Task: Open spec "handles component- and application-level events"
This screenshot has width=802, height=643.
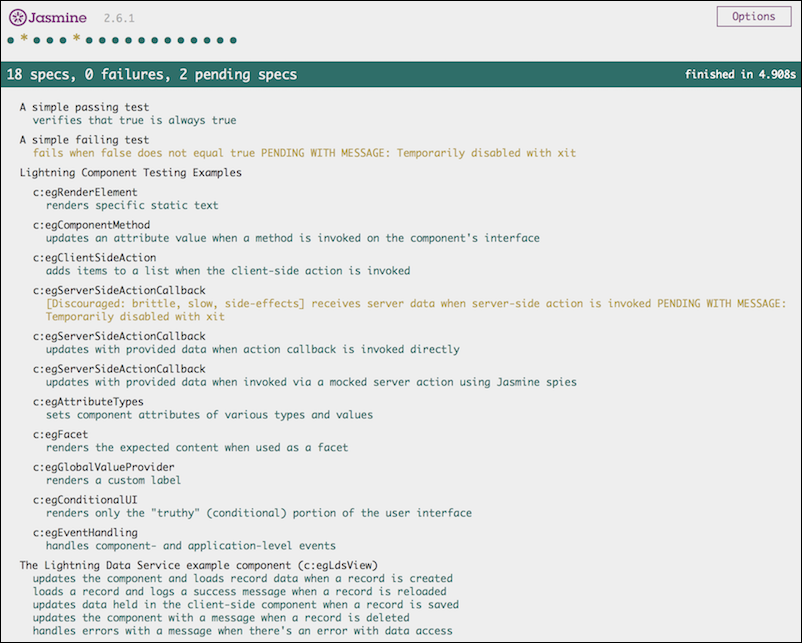Action: point(191,546)
